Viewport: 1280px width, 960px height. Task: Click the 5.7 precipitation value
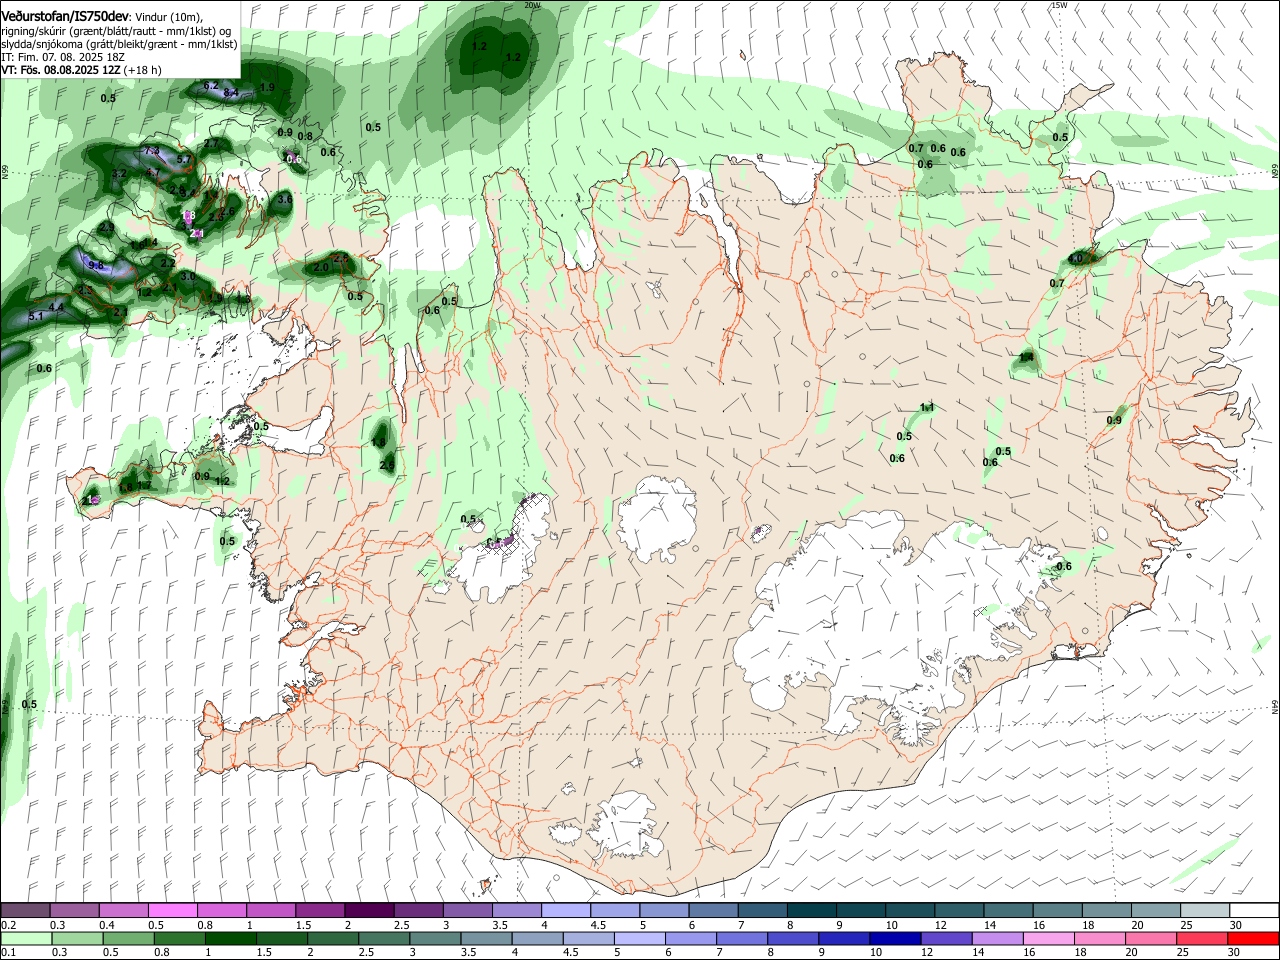click(x=184, y=159)
